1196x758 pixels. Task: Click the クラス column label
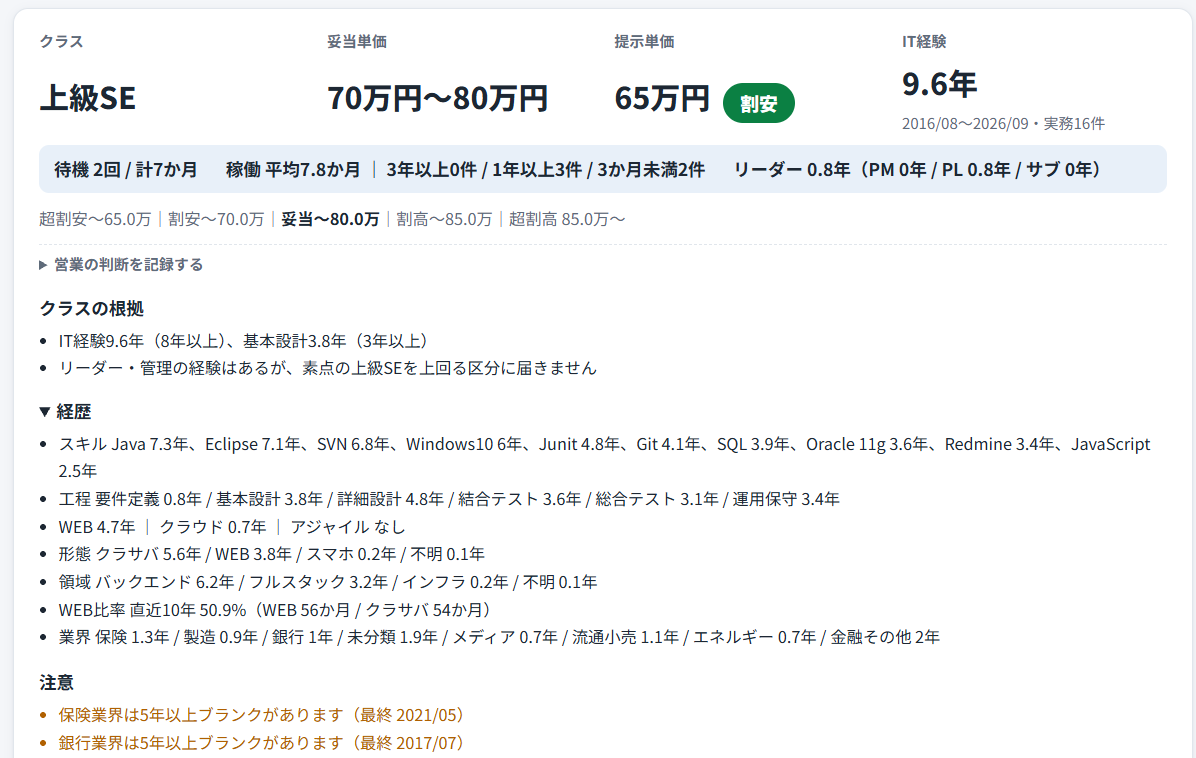point(61,42)
